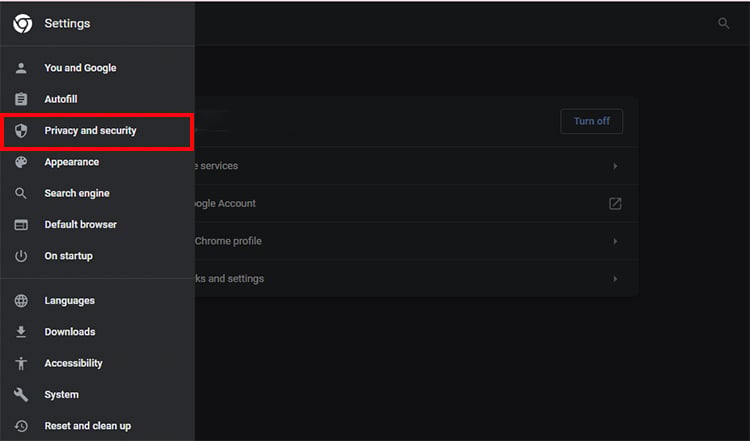Open the search settings magnifier at top right
The width and height of the screenshot is (750, 441).
(724, 23)
